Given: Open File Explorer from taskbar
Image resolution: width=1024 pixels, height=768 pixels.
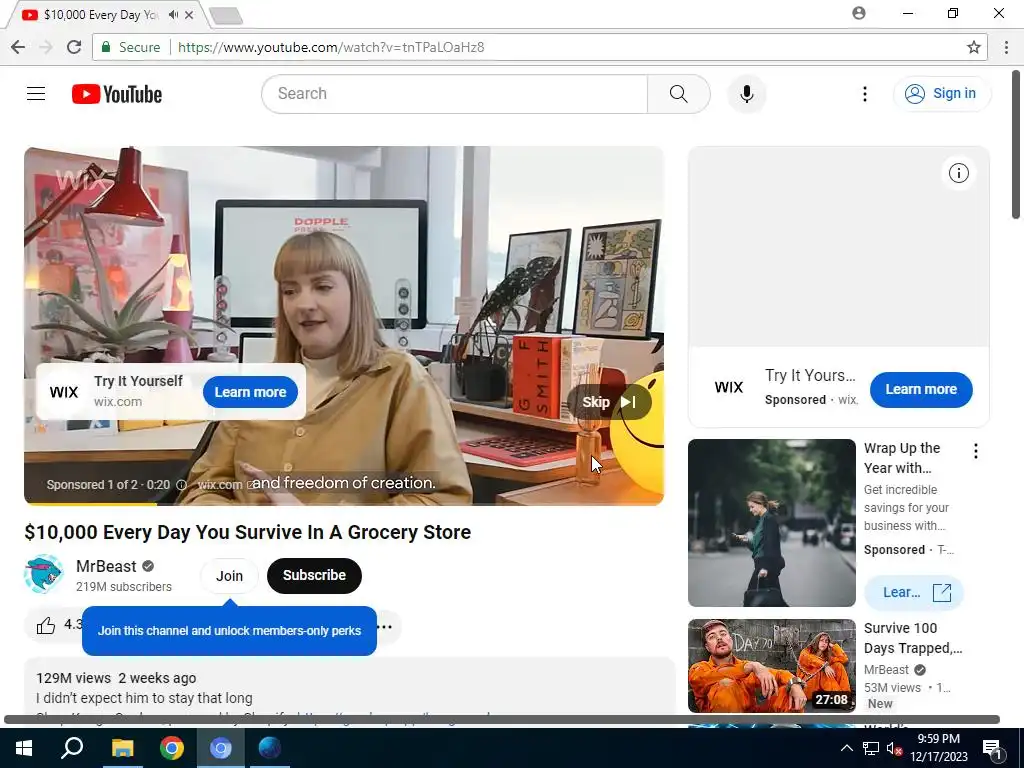Looking at the screenshot, I should click(122, 748).
